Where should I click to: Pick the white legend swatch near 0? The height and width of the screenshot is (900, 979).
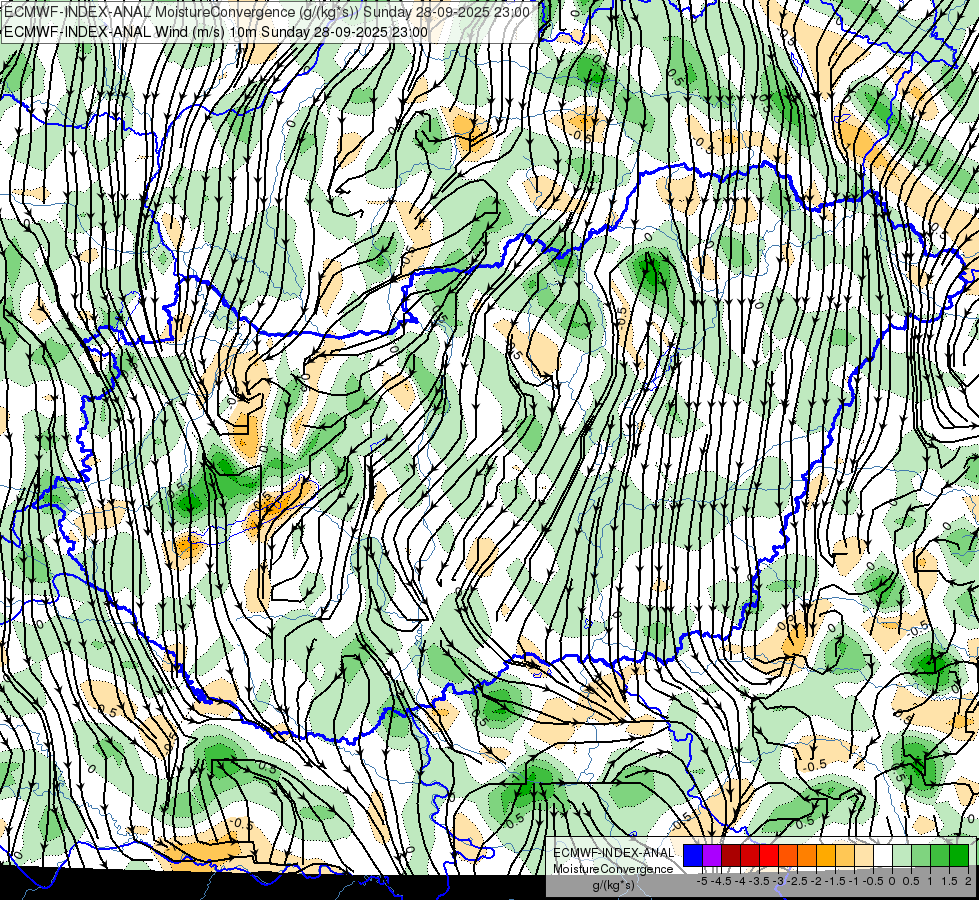click(x=883, y=856)
